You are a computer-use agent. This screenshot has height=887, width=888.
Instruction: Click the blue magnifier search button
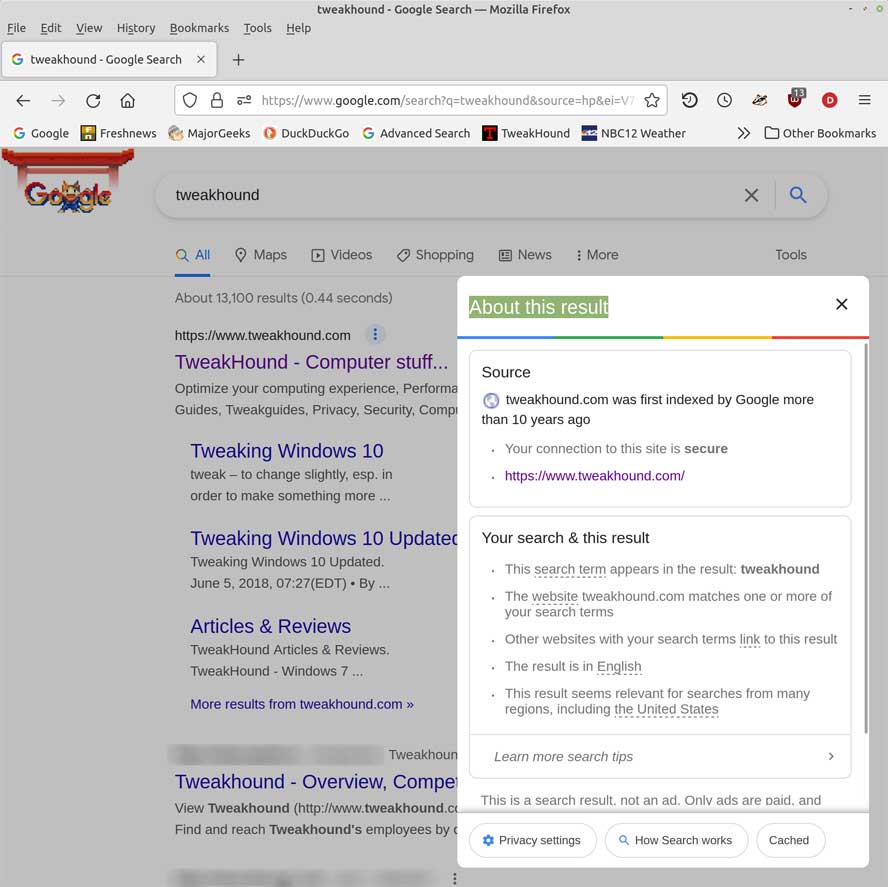click(x=798, y=195)
